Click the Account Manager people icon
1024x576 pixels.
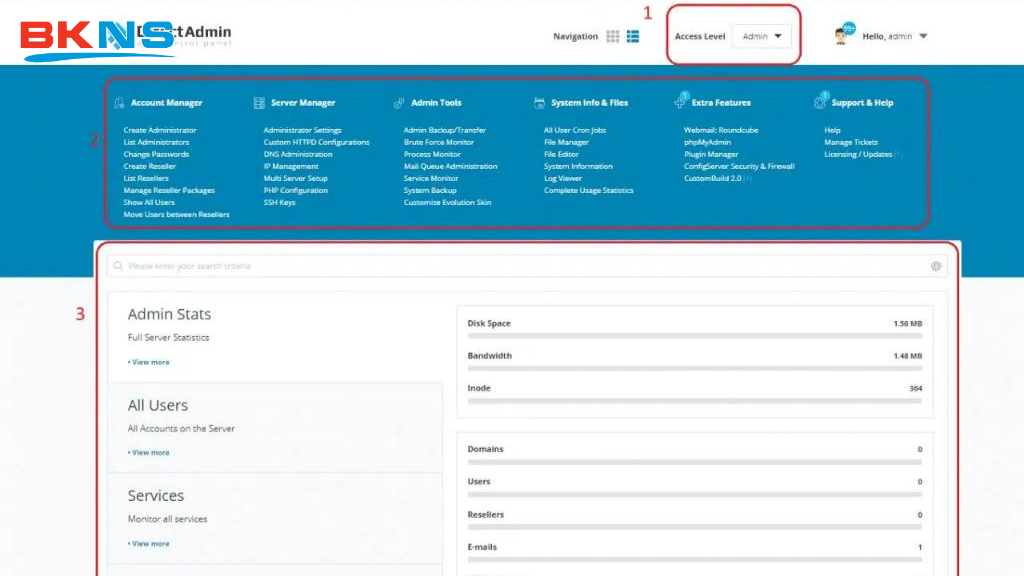pyautogui.click(x=118, y=102)
